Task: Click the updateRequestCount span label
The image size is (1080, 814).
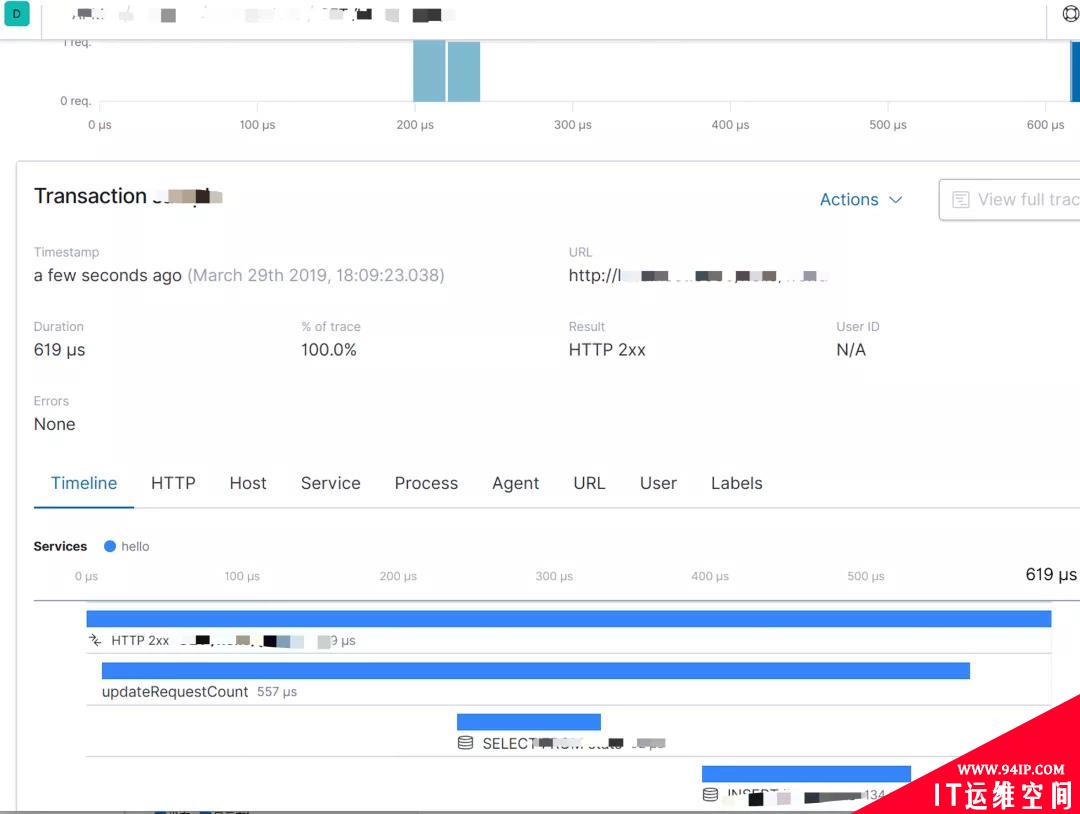Action: [x=175, y=691]
